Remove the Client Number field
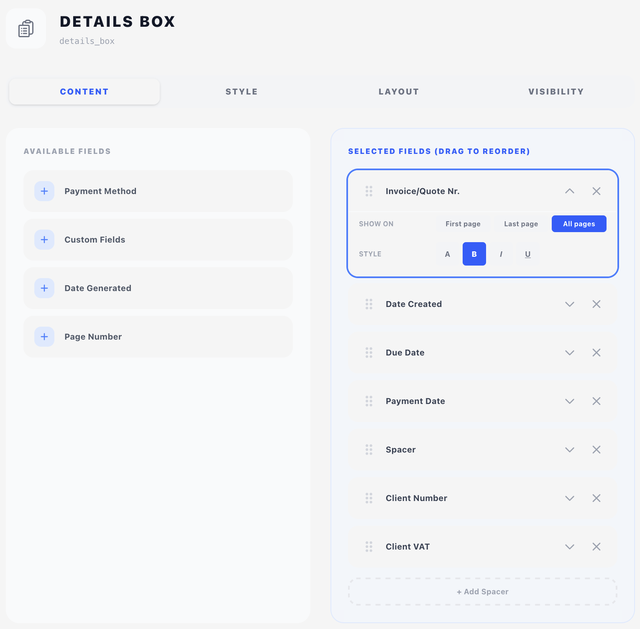The height and width of the screenshot is (629, 640). (x=596, y=498)
